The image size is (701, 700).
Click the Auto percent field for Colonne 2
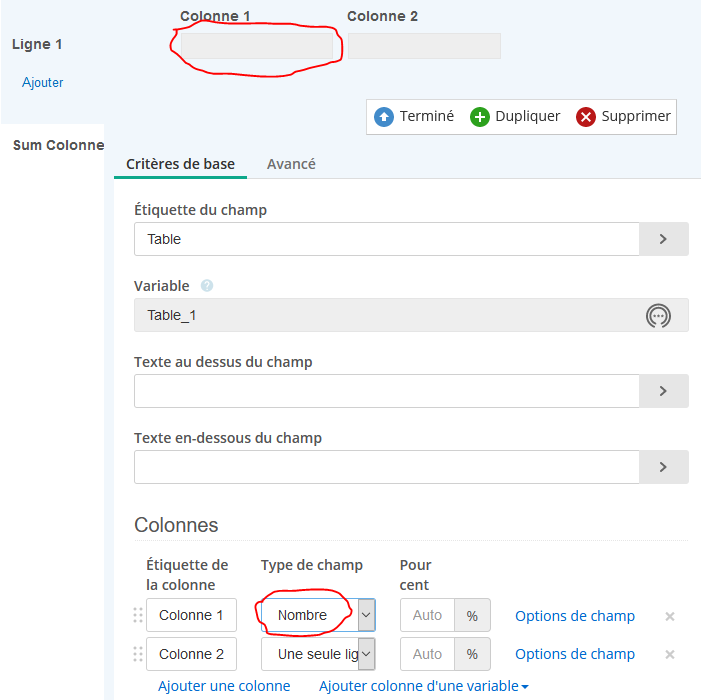427,654
